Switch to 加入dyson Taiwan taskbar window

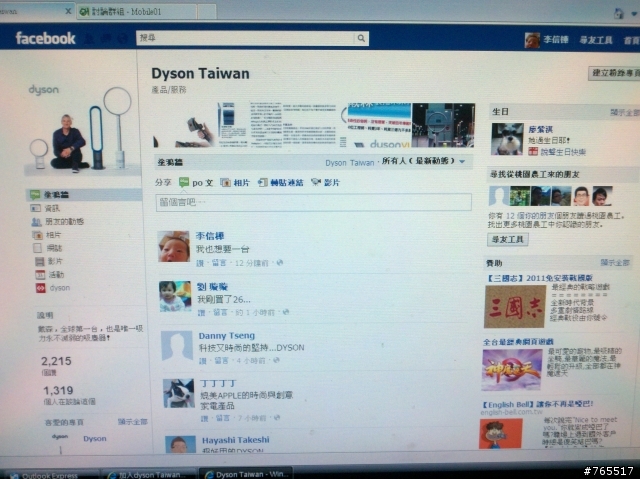(148, 474)
